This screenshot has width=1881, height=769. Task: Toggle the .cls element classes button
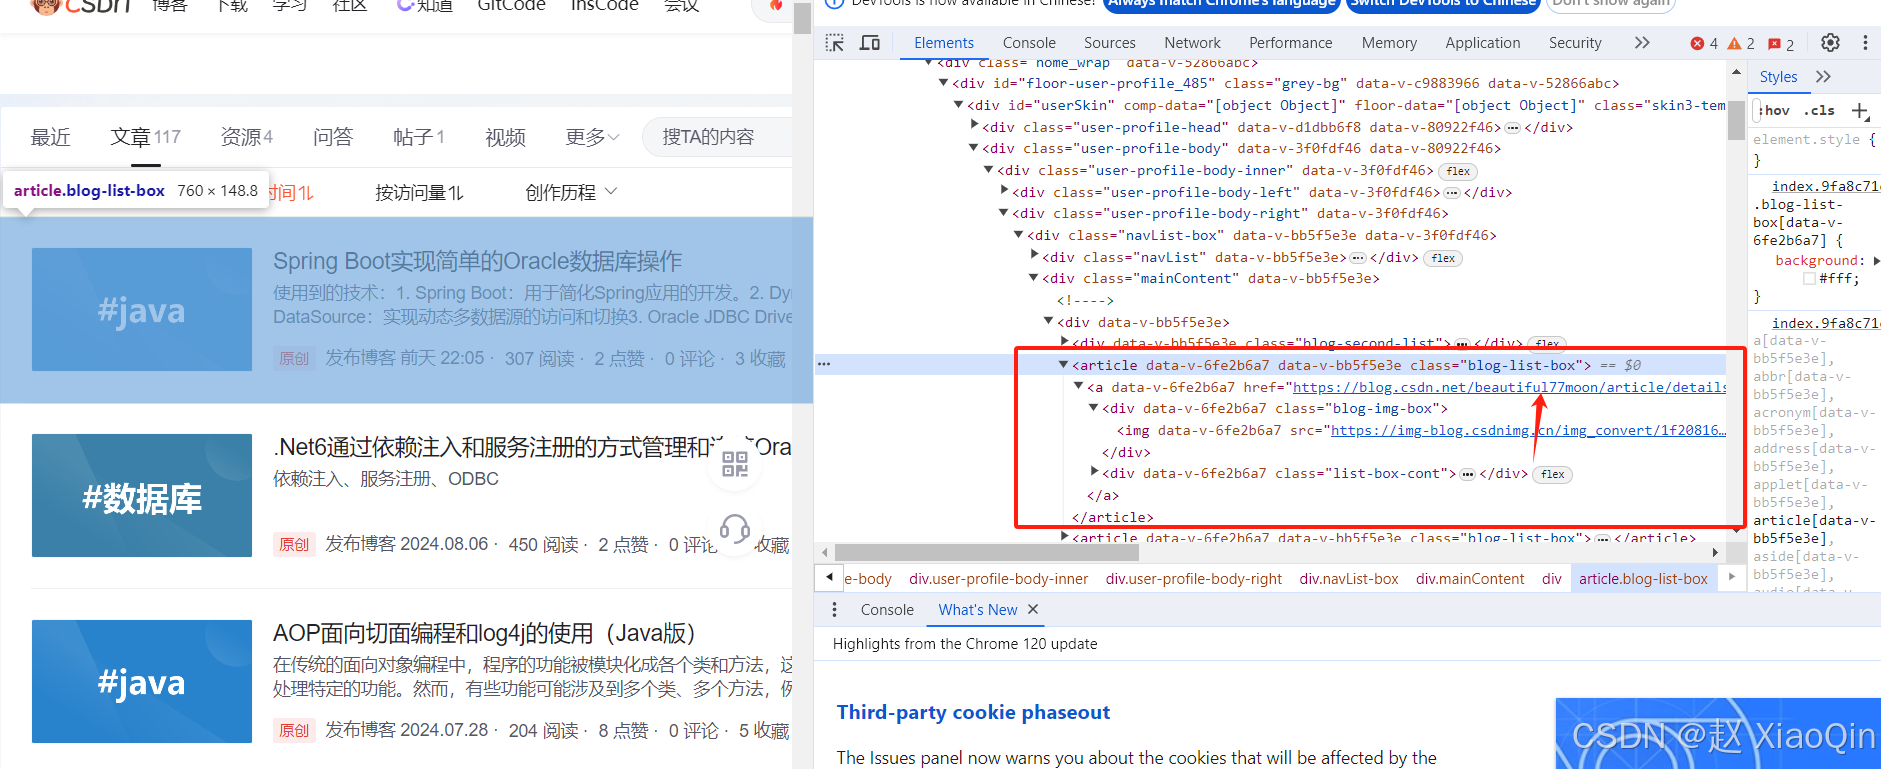1820,111
